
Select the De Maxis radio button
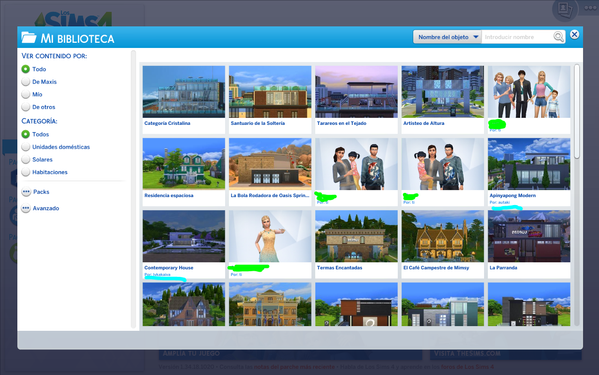point(26,82)
